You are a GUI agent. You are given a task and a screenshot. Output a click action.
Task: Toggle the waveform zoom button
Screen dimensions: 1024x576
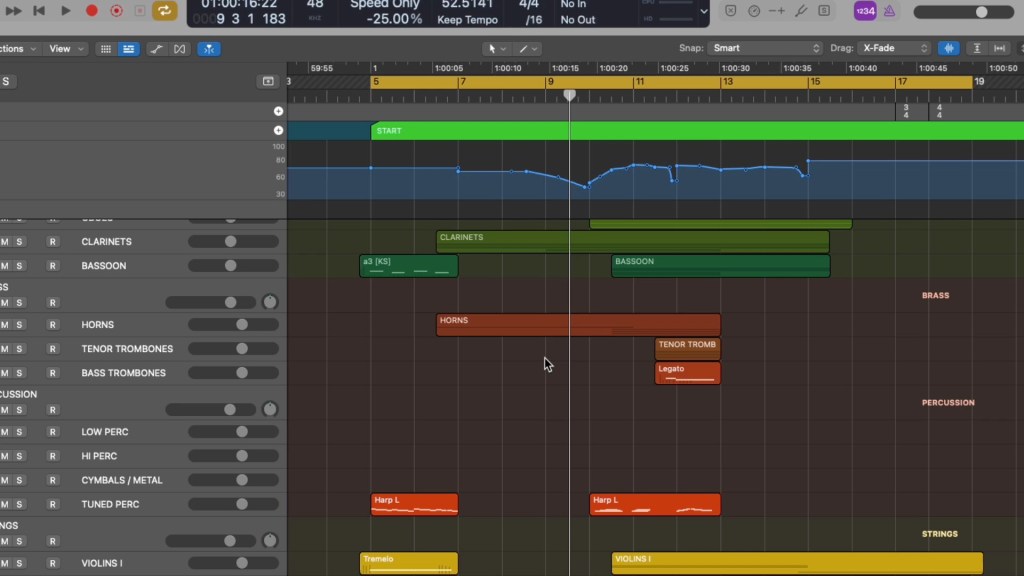[x=948, y=49]
